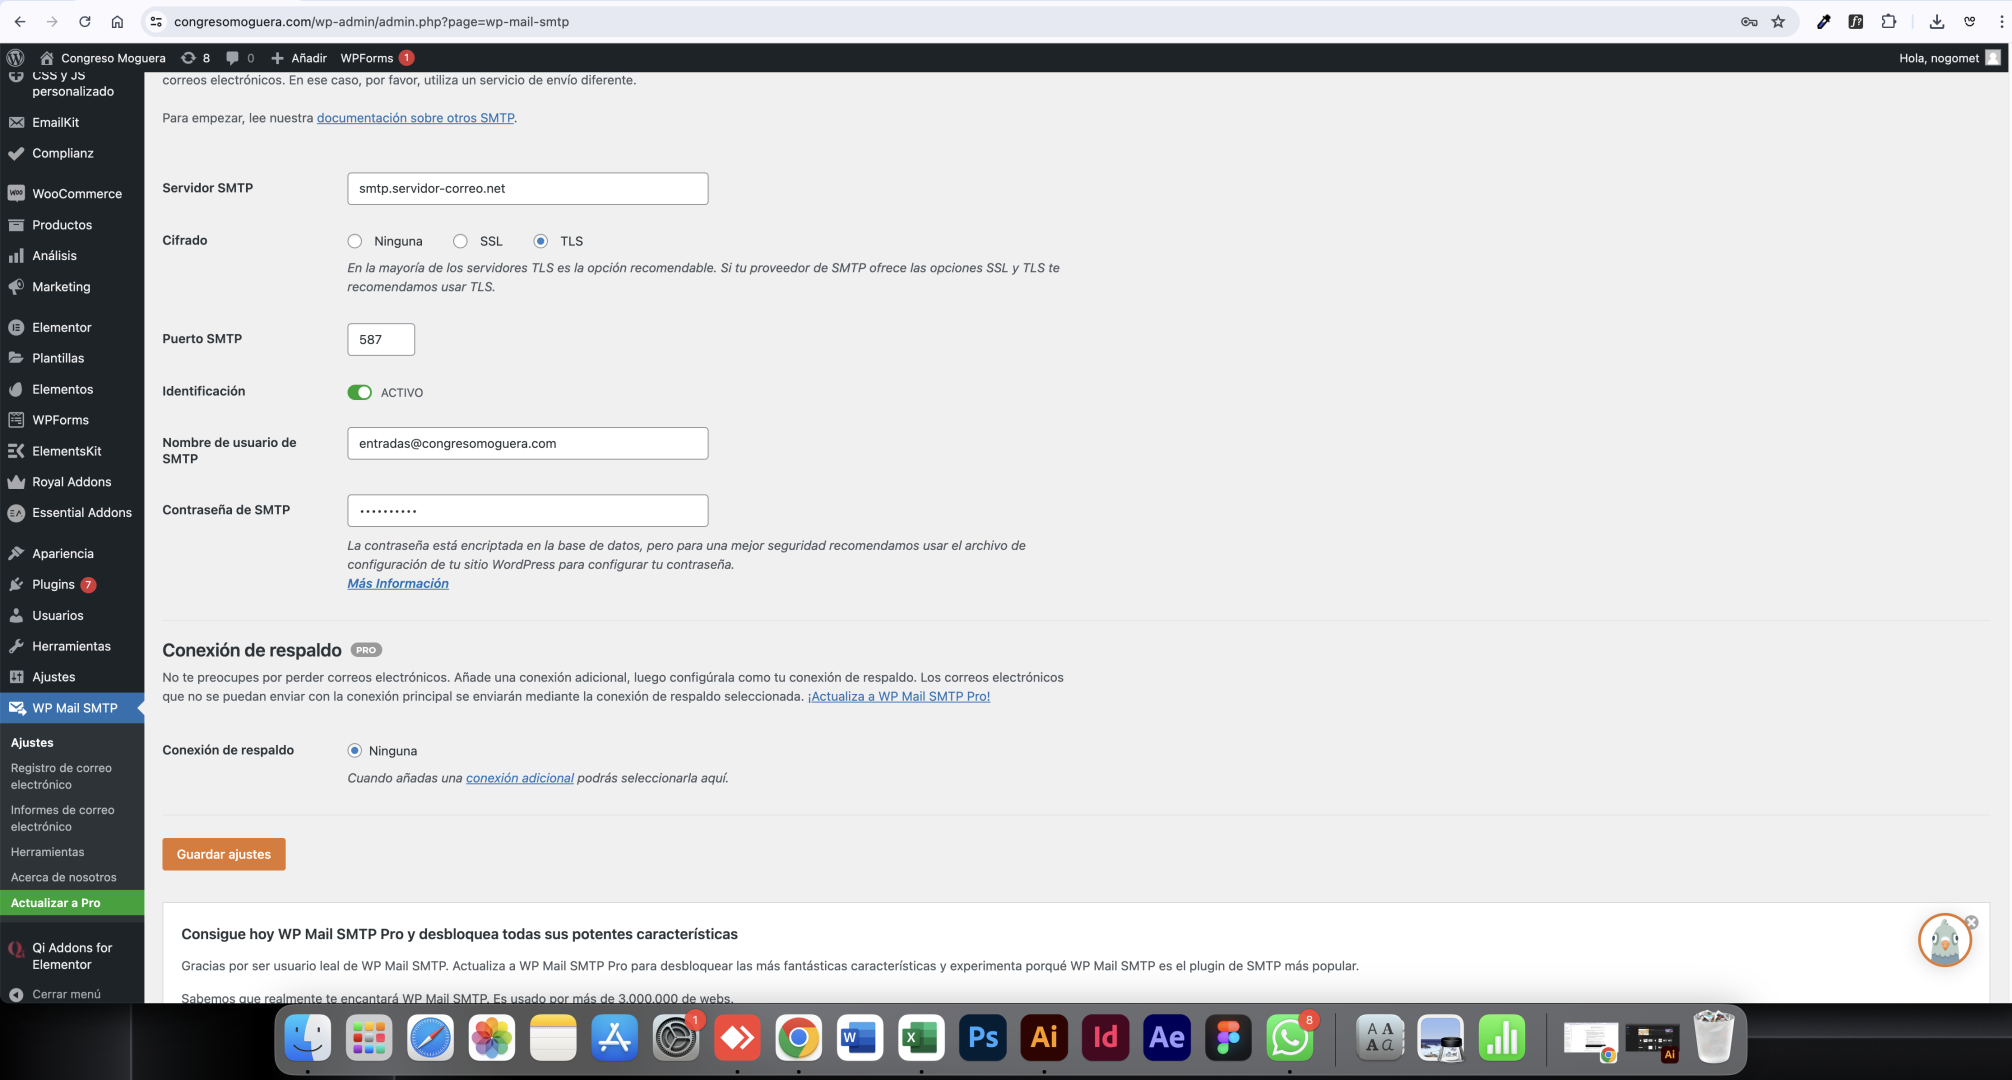The width and height of the screenshot is (2012, 1080).
Task: Toggle the Identificación ACTIVO switch
Action: click(359, 392)
